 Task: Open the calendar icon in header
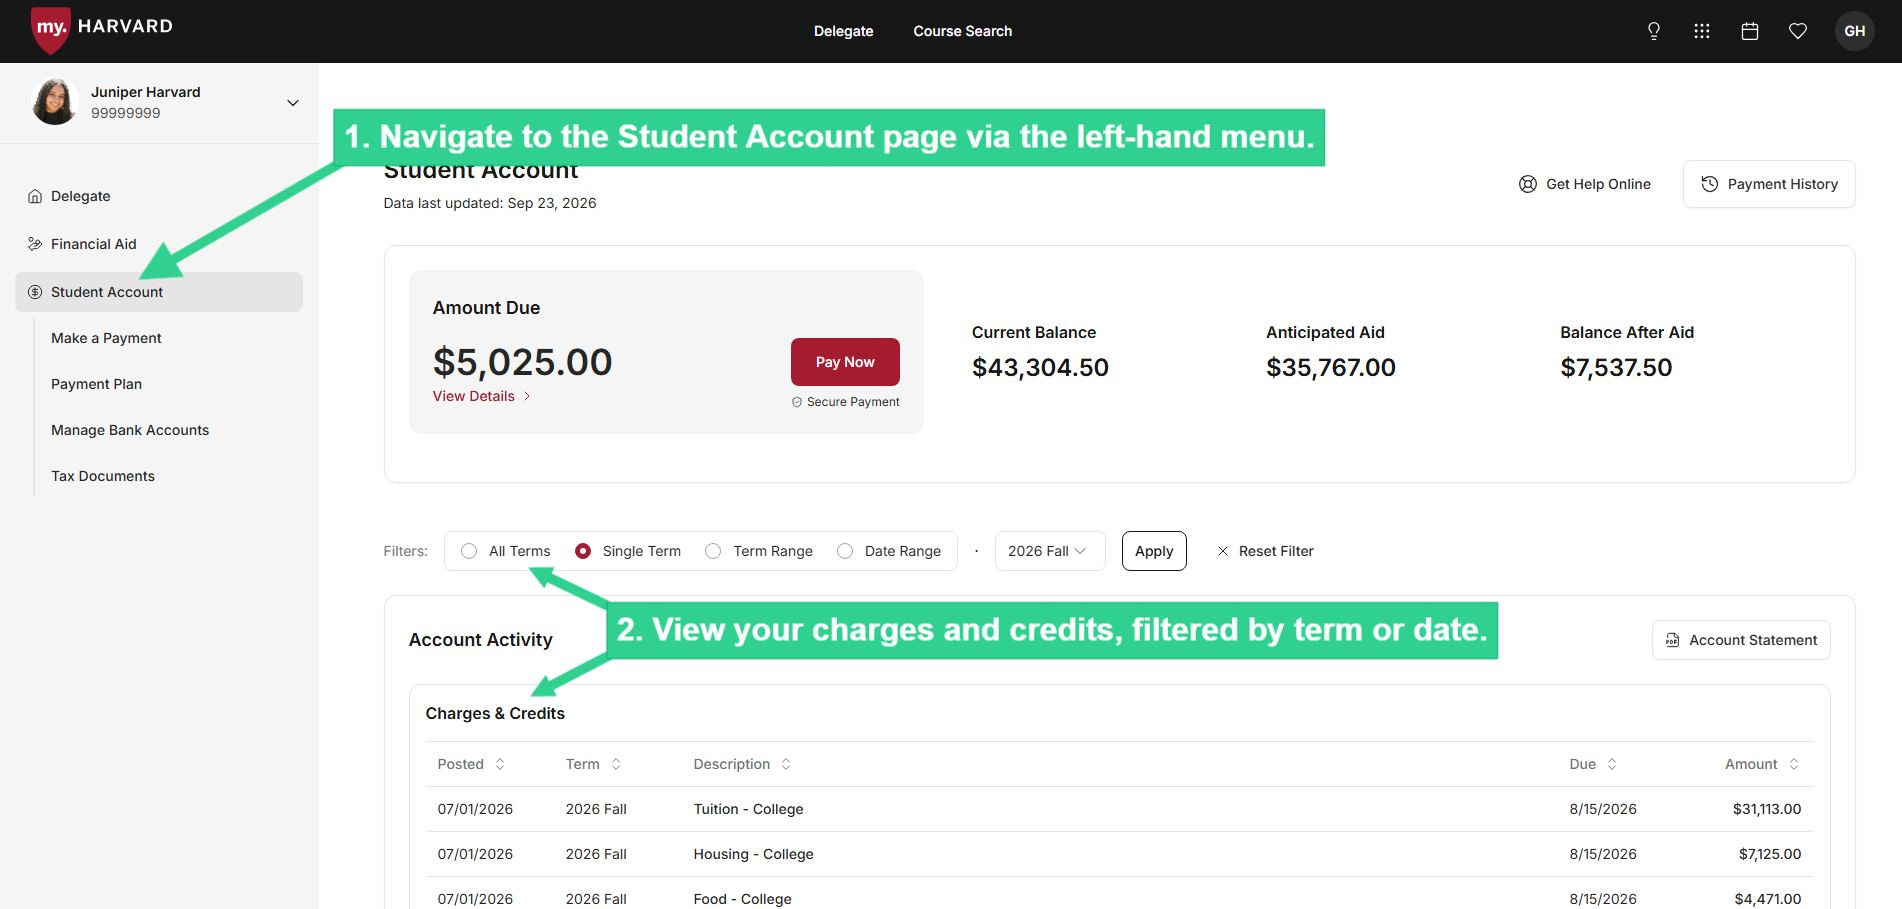coord(1750,31)
